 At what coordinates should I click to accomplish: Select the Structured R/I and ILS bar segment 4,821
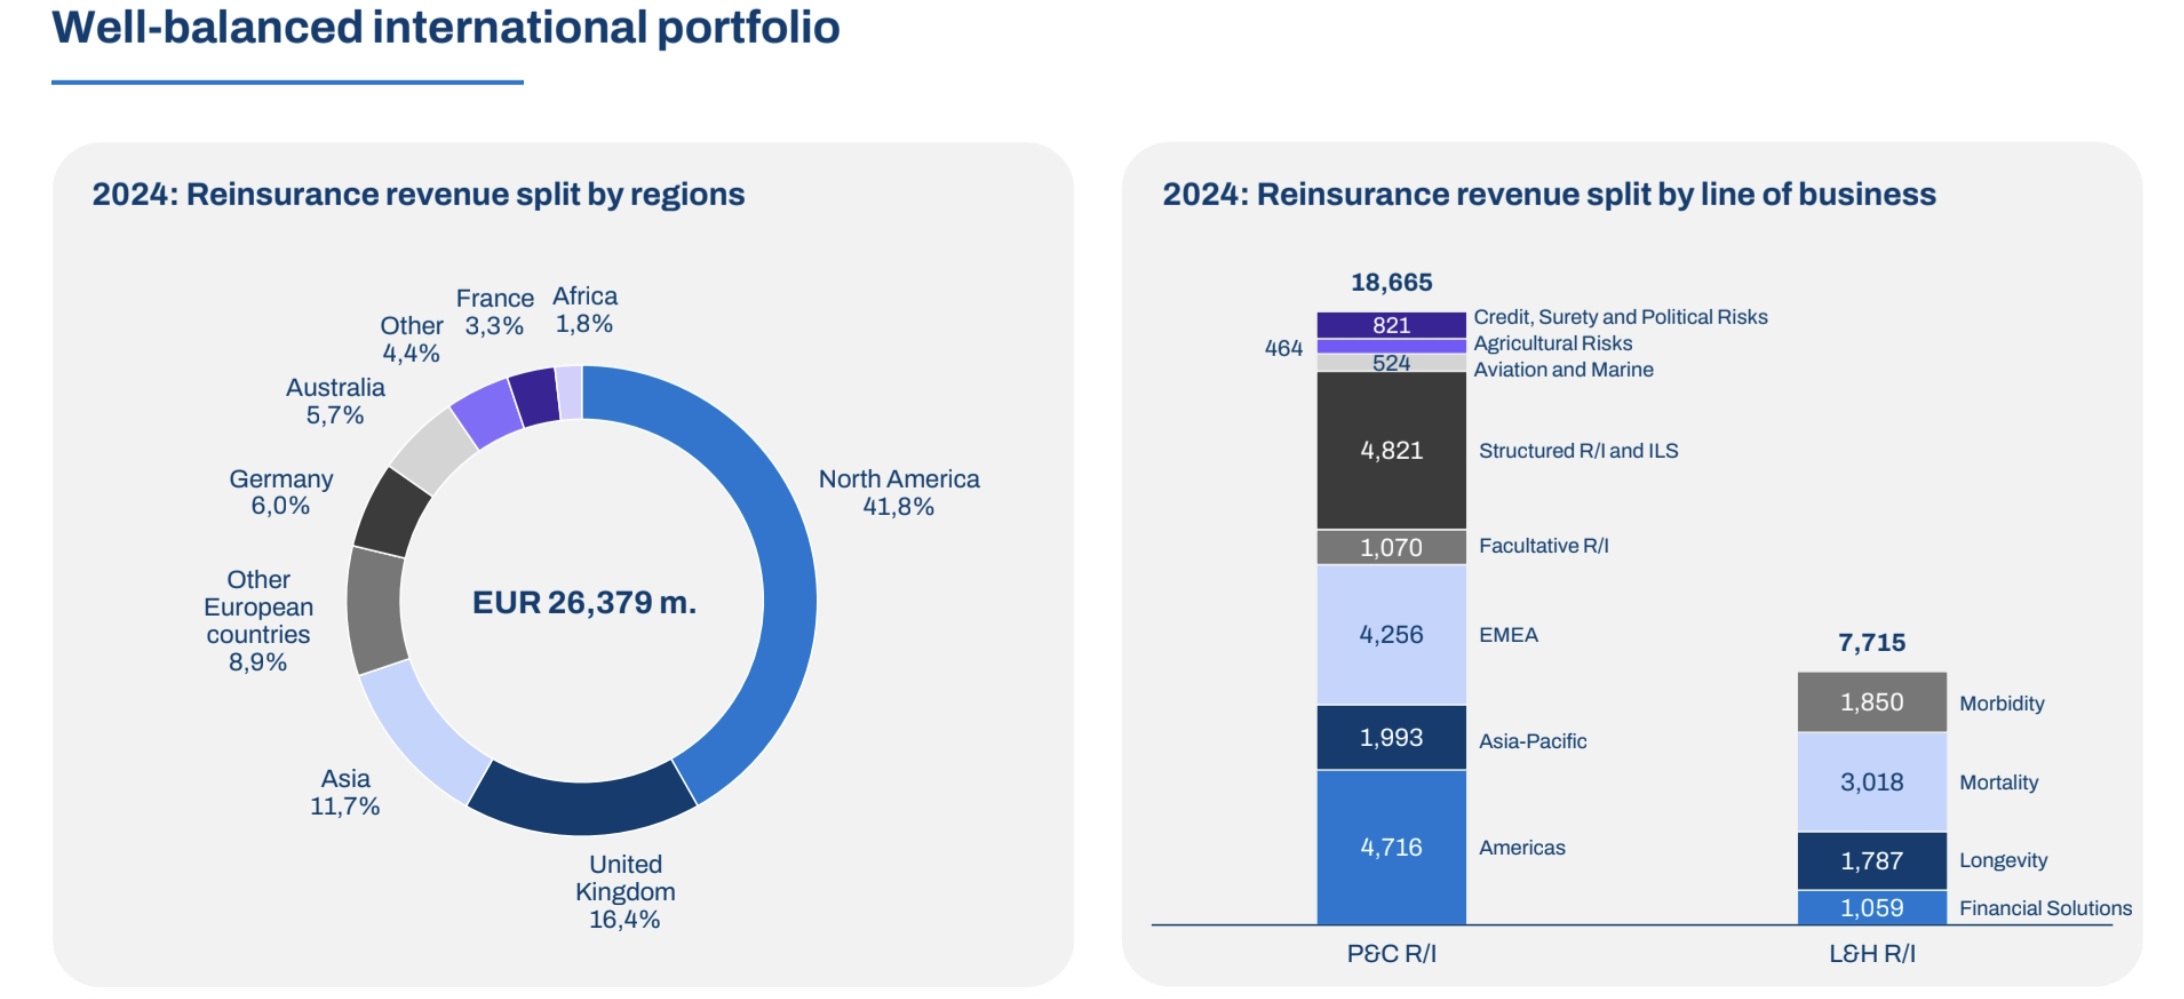click(1391, 450)
